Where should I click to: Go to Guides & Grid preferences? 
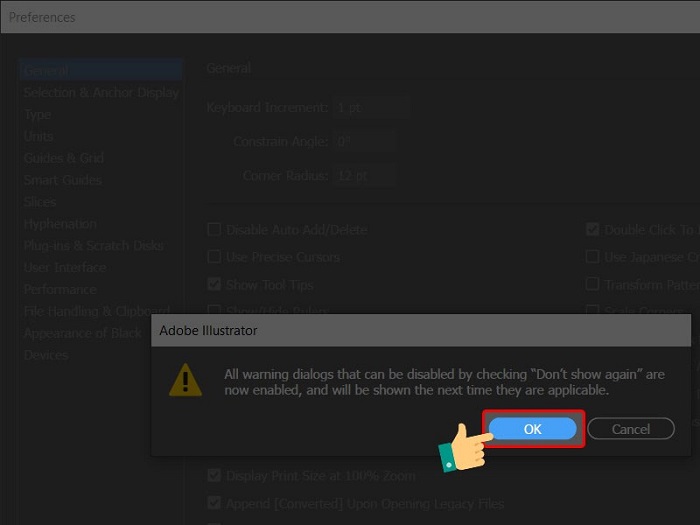tap(63, 158)
